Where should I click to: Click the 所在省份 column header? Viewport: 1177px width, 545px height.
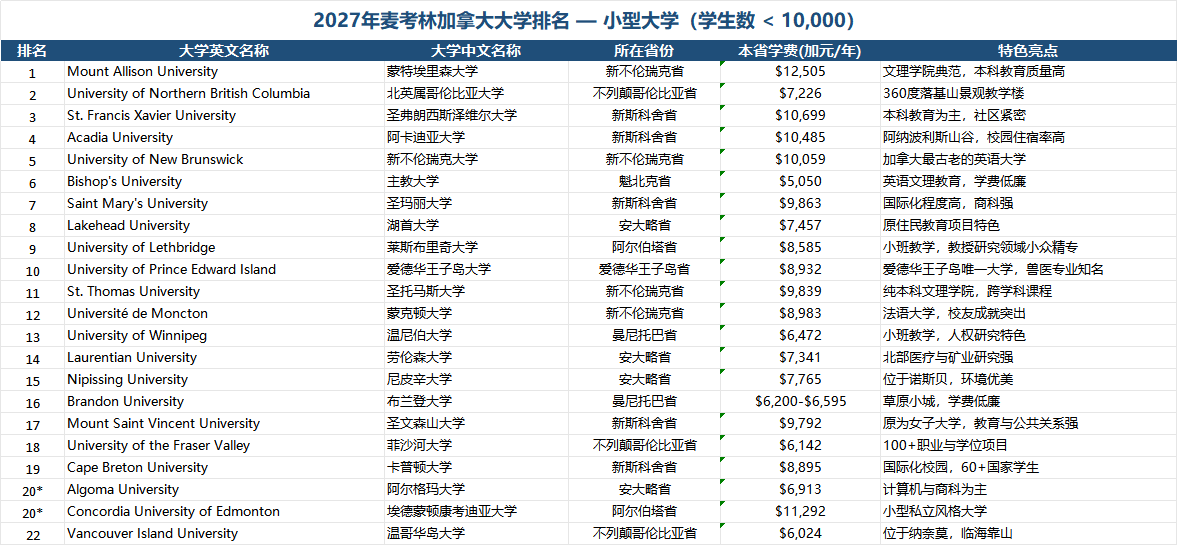pyautogui.click(x=643, y=51)
